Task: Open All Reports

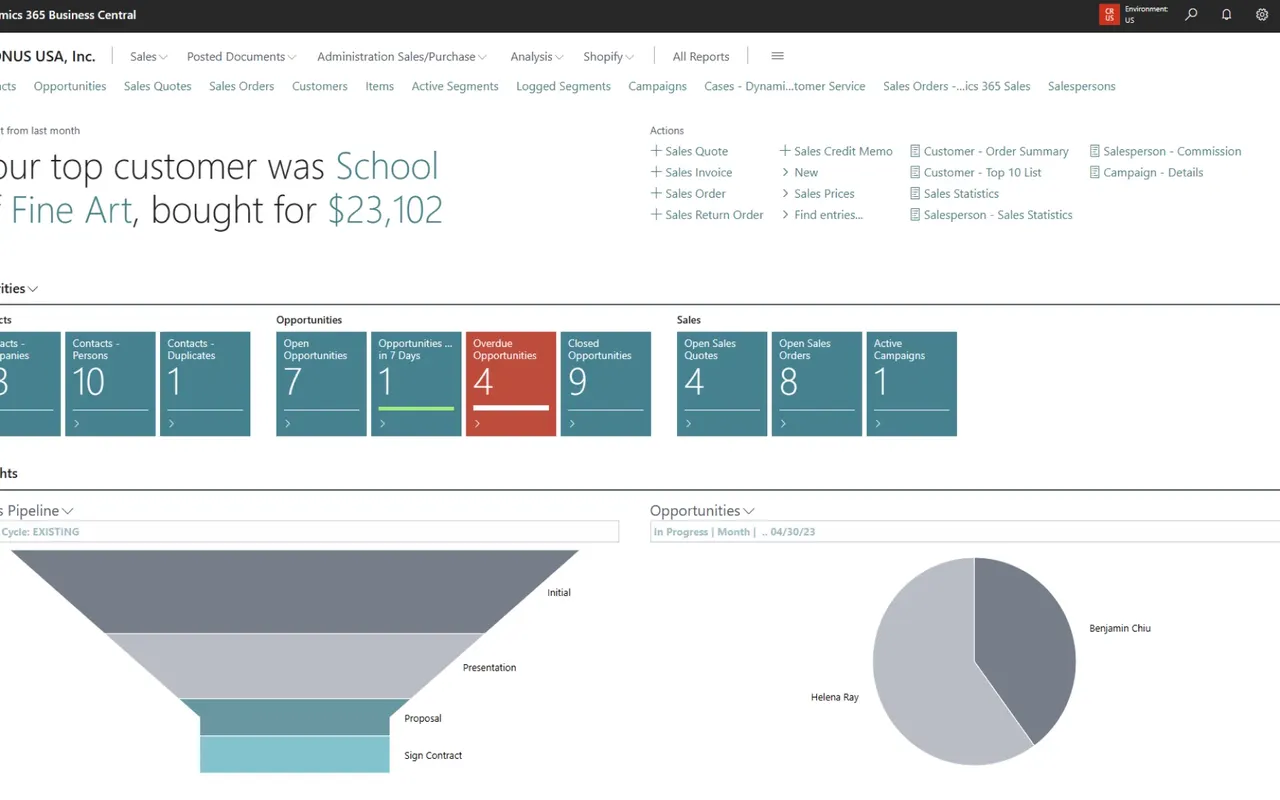Action: tap(701, 57)
